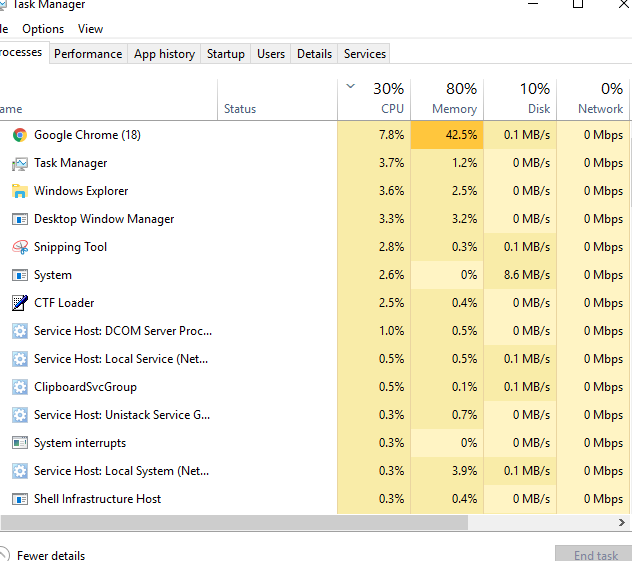Click the horizontal scrollbar thumb
Viewport: 632px width, 561px height.
pos(234,522)
